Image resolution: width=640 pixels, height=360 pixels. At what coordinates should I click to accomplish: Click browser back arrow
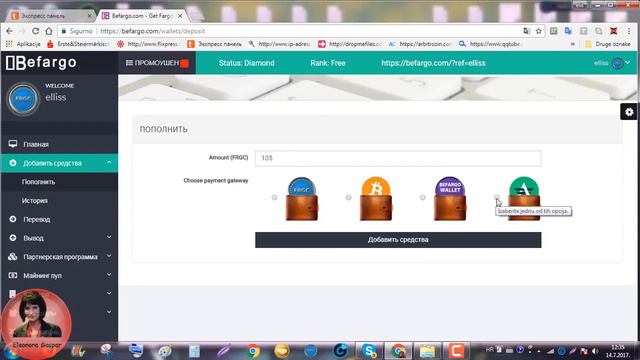[9, 31]
